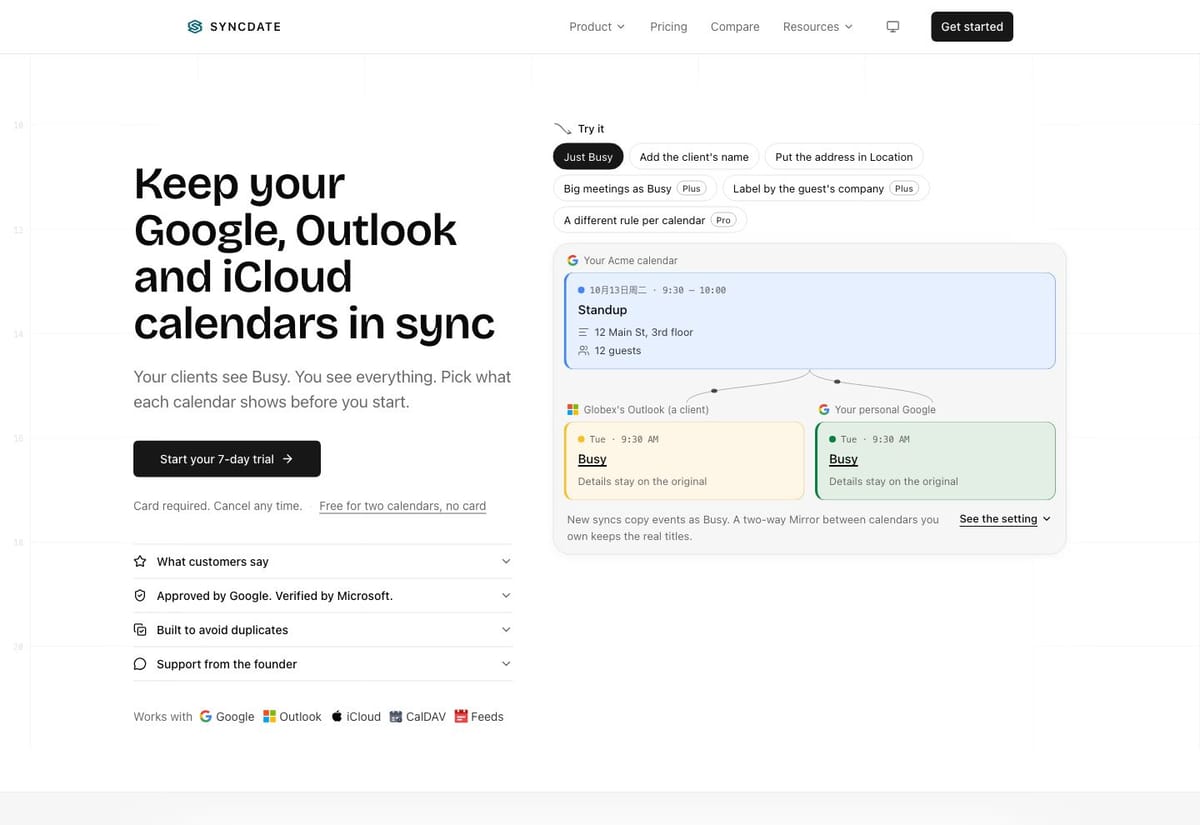
Task: Click the CalDAV icon in the Works with row
Action: 396,717
